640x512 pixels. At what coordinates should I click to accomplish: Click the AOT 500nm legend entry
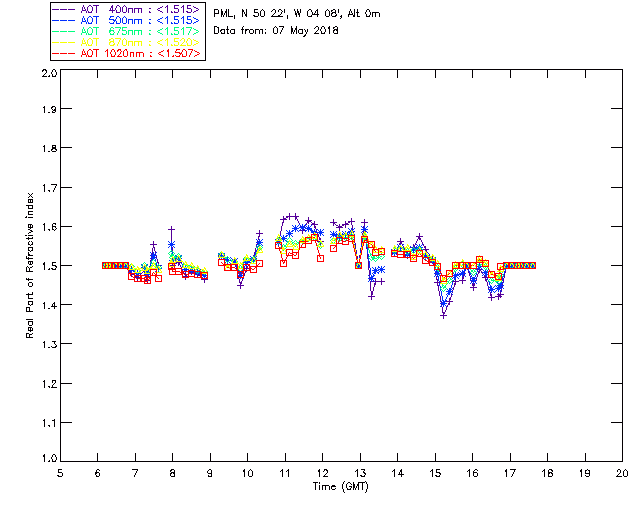(127, 20)
